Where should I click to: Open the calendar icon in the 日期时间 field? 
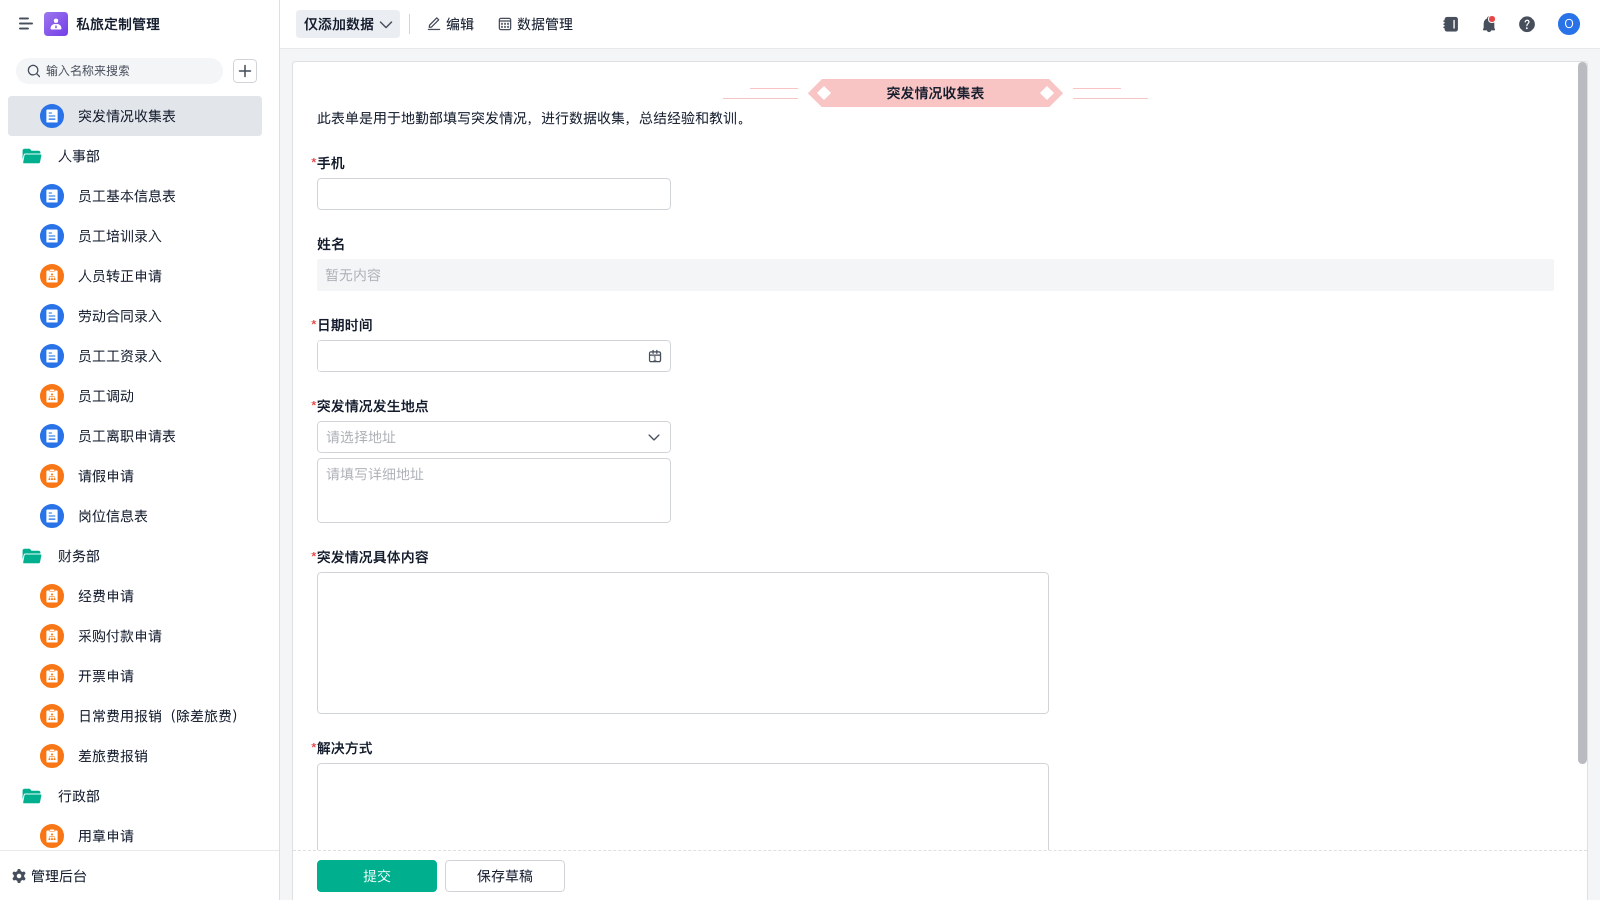point(655,356)
